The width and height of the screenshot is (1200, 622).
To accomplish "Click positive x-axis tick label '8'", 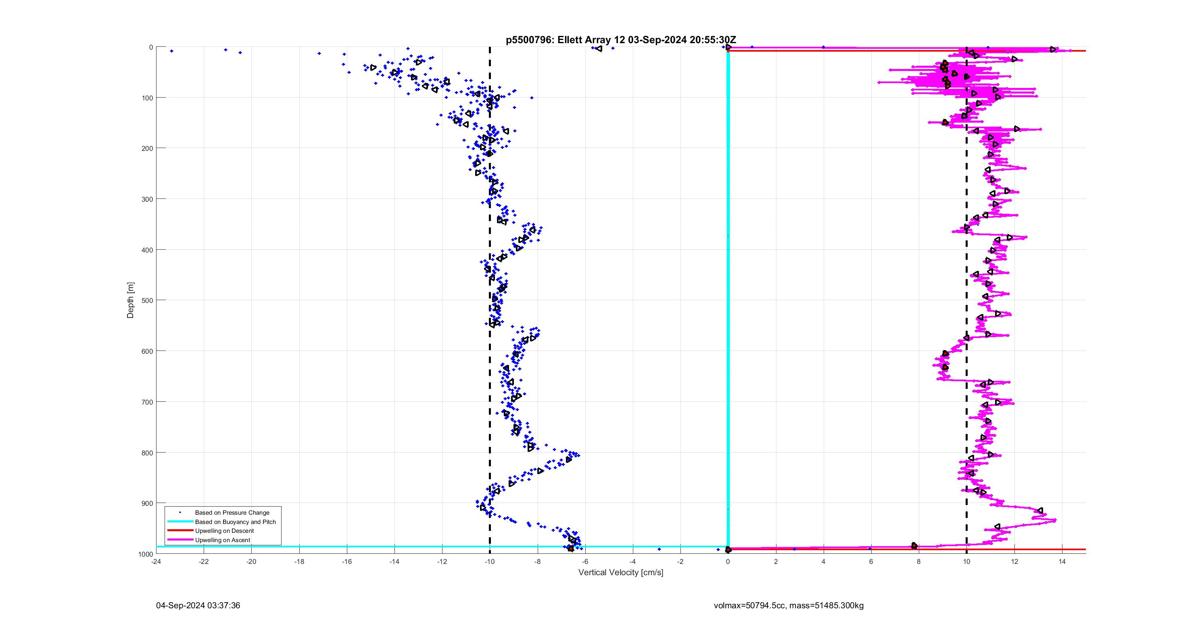I will [919, 561].
